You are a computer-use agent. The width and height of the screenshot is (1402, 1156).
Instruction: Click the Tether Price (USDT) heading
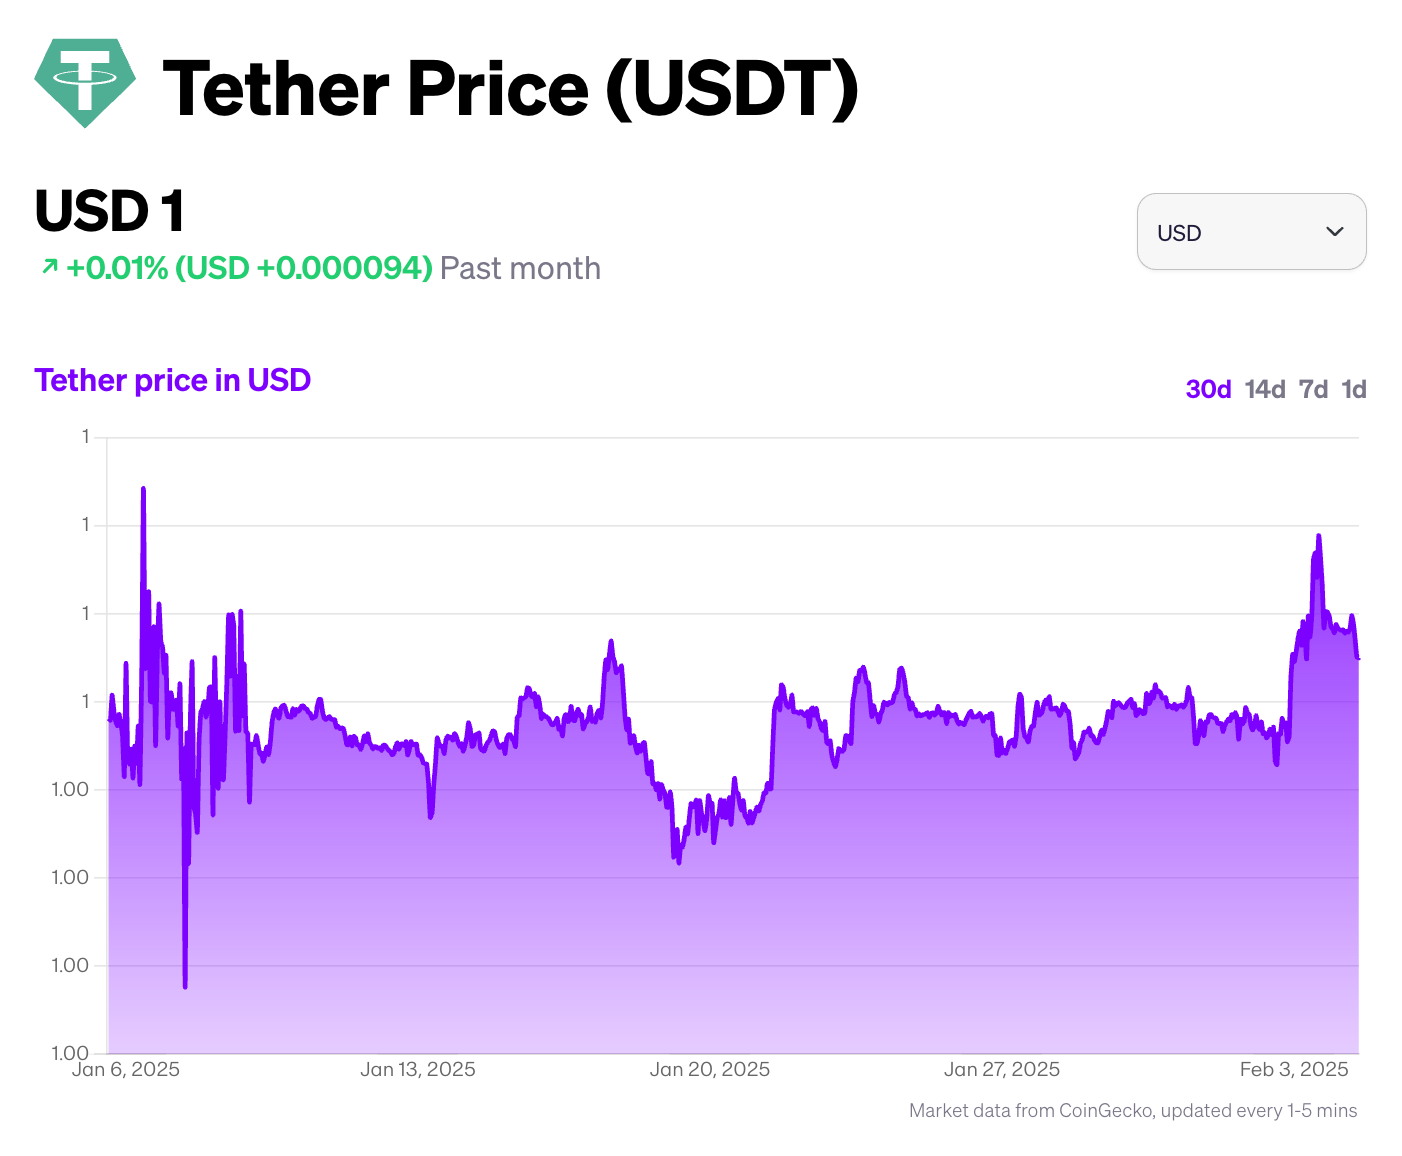pos(512,88)
